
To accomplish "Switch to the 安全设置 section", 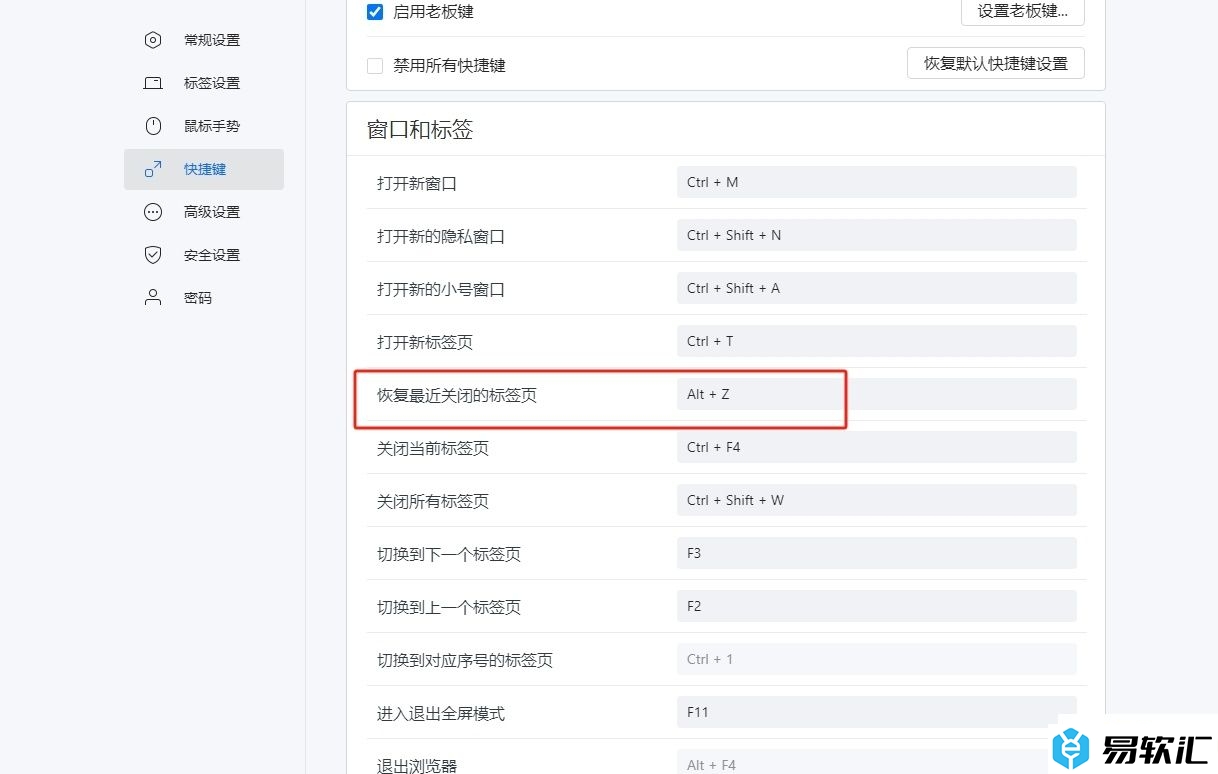I will pos(212,255).
